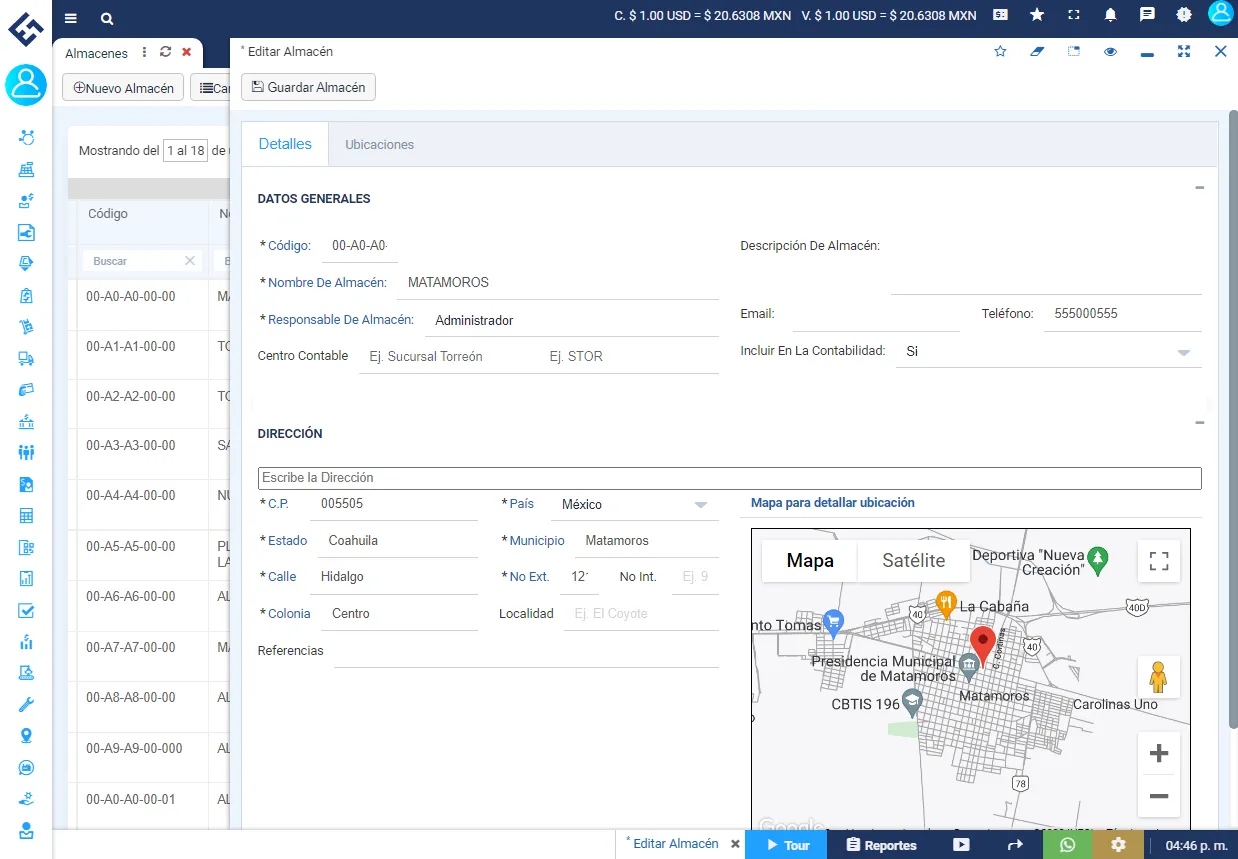Screen dimensions: 1238x859
Task: Open the cash register module in sidebar
Action: click(x=26, y=169)
